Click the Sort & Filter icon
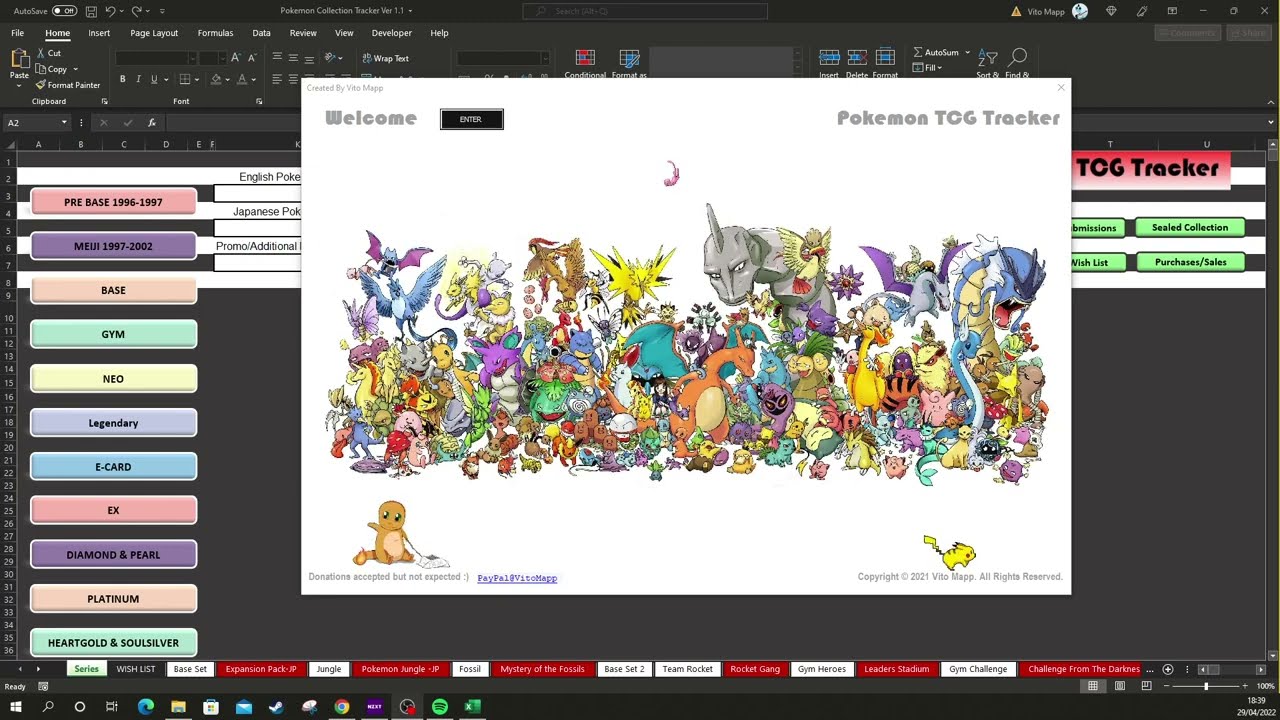The image size is (1280, 720). pyautogui.click(x=988, y=58)
